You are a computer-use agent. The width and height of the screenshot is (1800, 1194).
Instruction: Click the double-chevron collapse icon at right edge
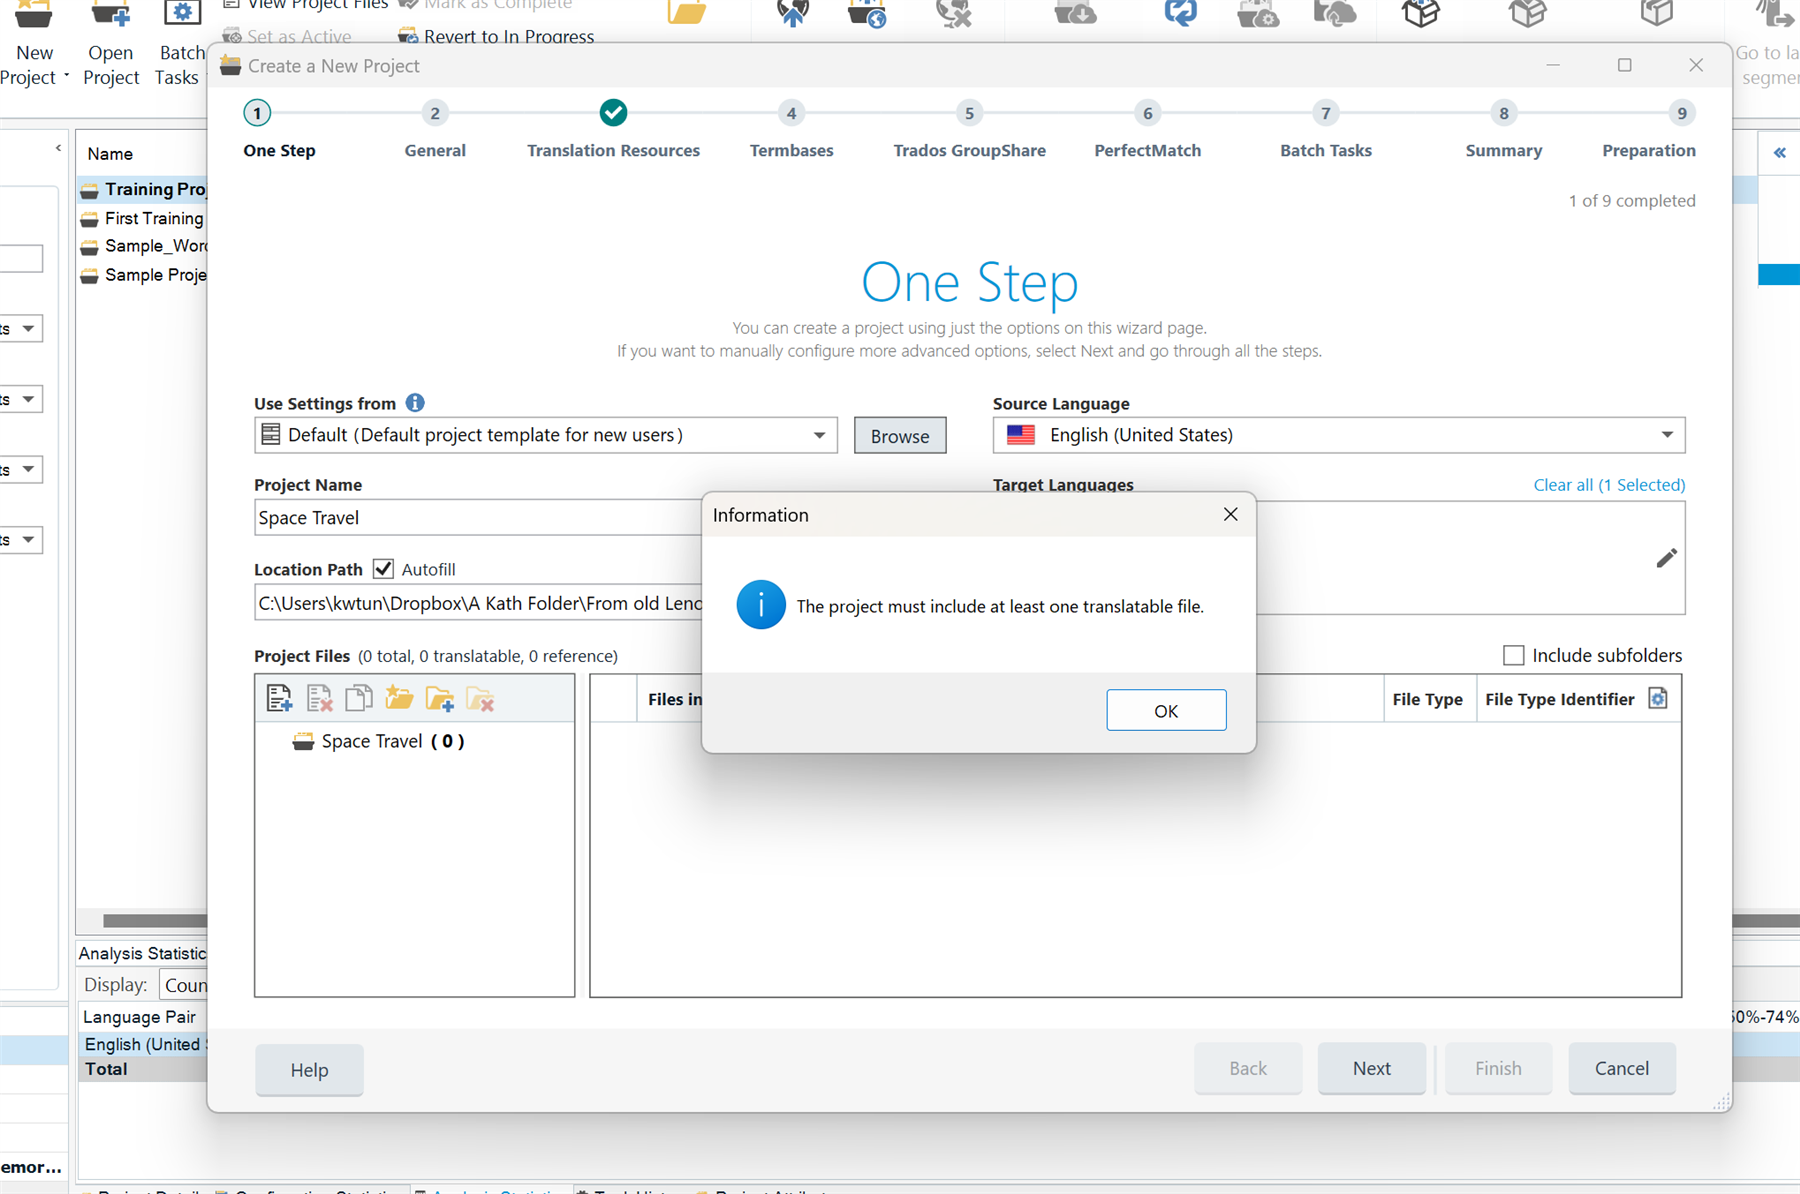pos(1780,153)
